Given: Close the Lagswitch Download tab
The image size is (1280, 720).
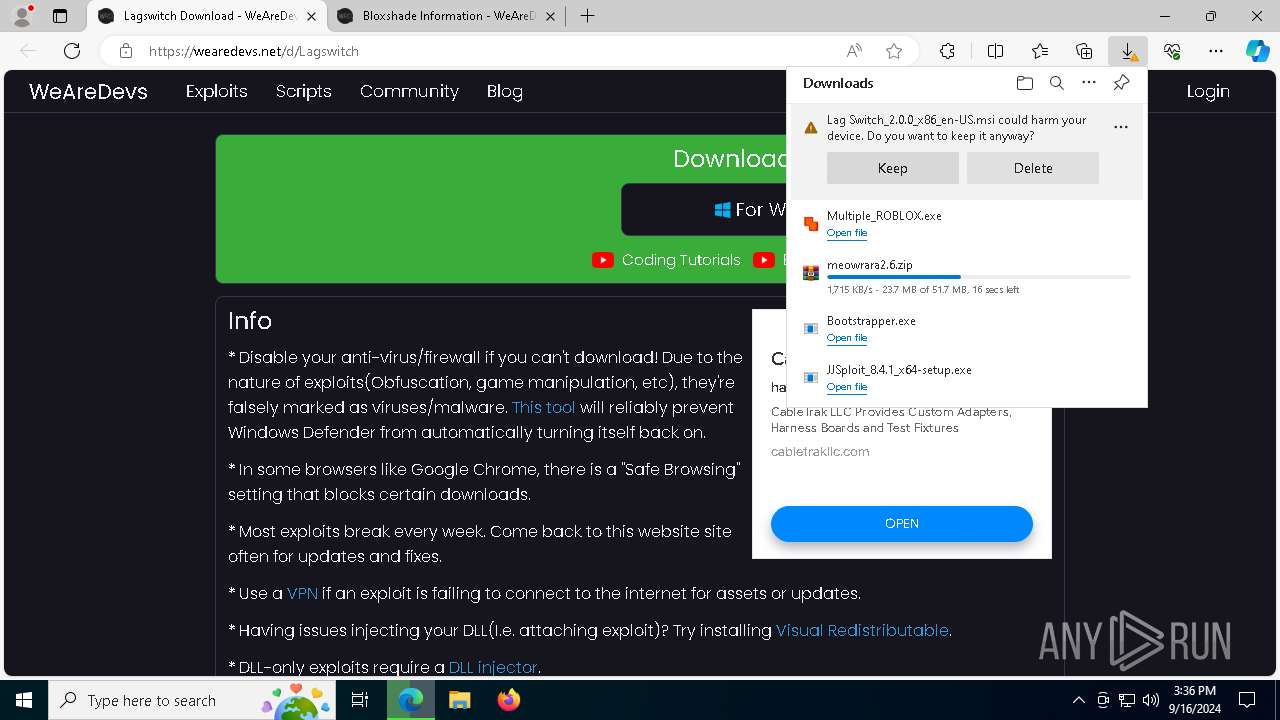Looking at the screenshot, I should [311, 16].
